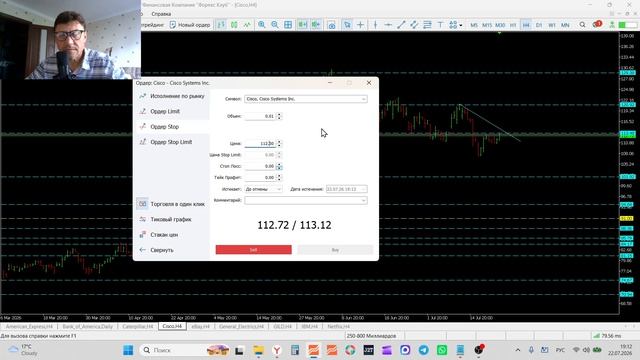Image resolution: width=640 pixels, height=360 pixels.
Task: Click the Стоп Лосс stepper arrows
Action: [x=279, y=167]
